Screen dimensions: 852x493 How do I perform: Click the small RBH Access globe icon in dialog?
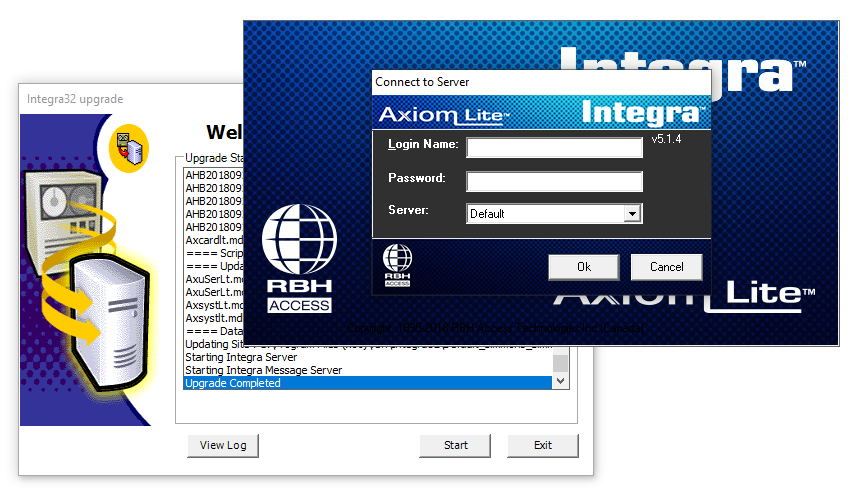[x=397, y=265]
